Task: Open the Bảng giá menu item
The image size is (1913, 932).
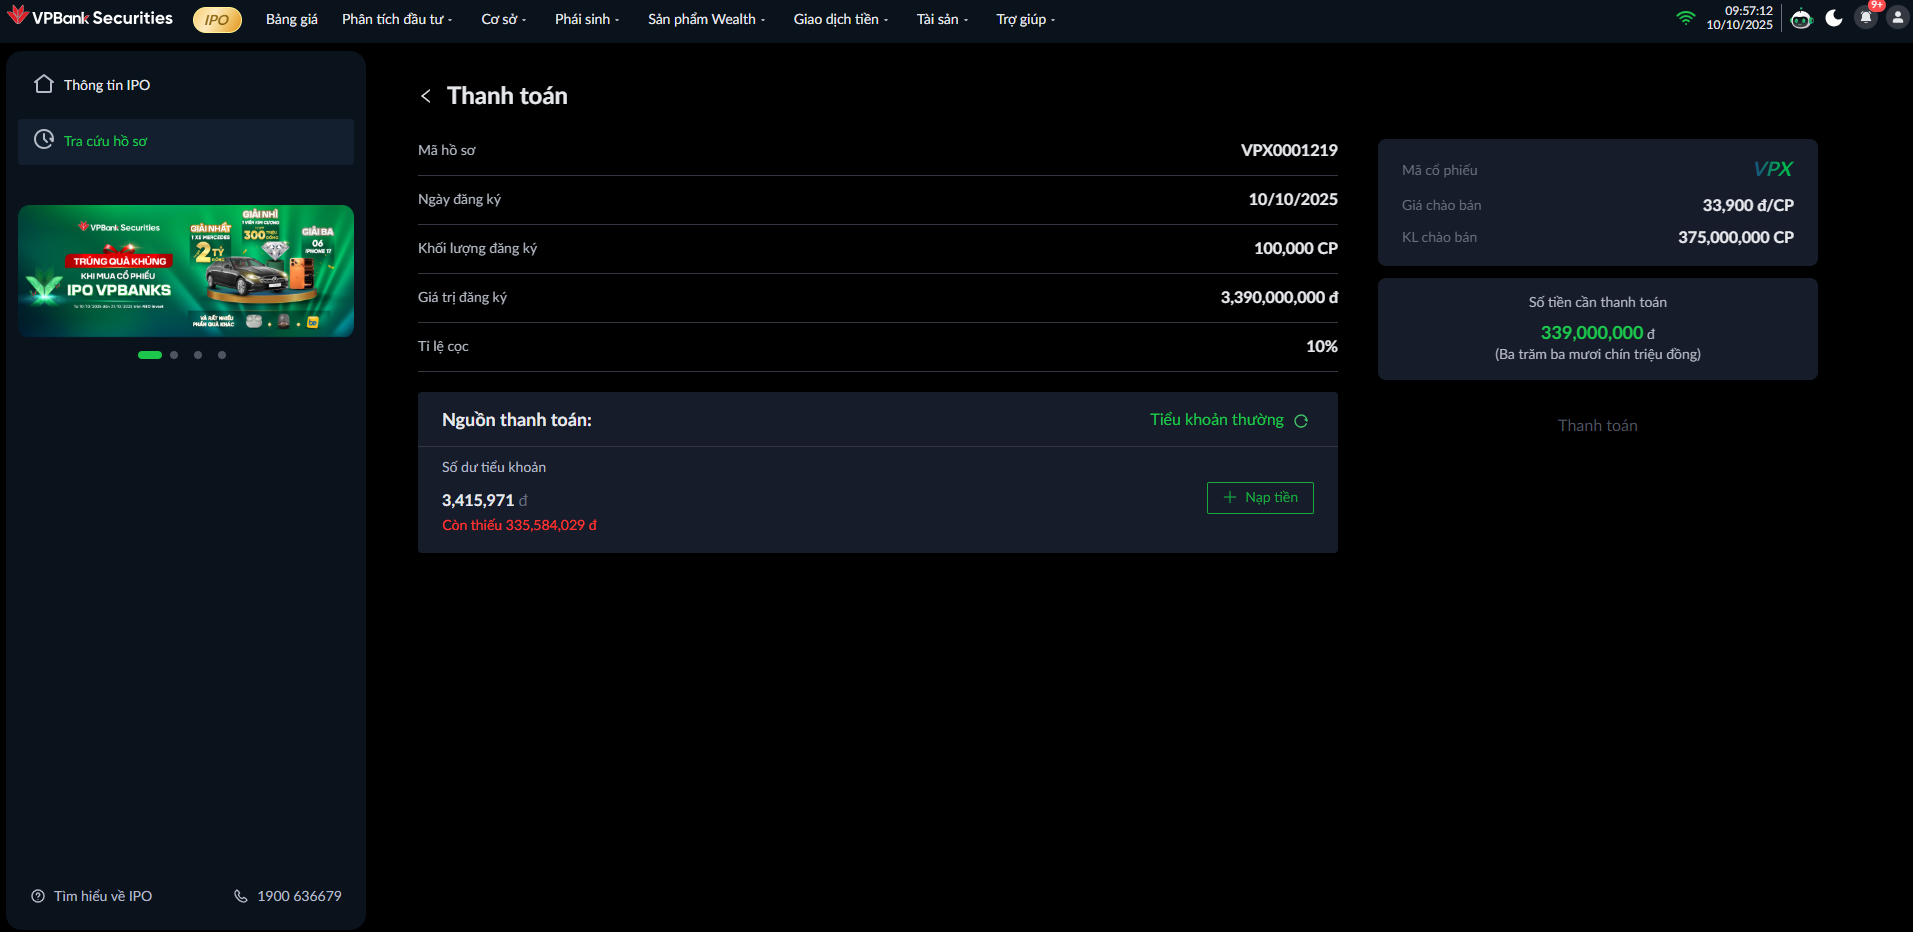Action: [x=292, y=20]
